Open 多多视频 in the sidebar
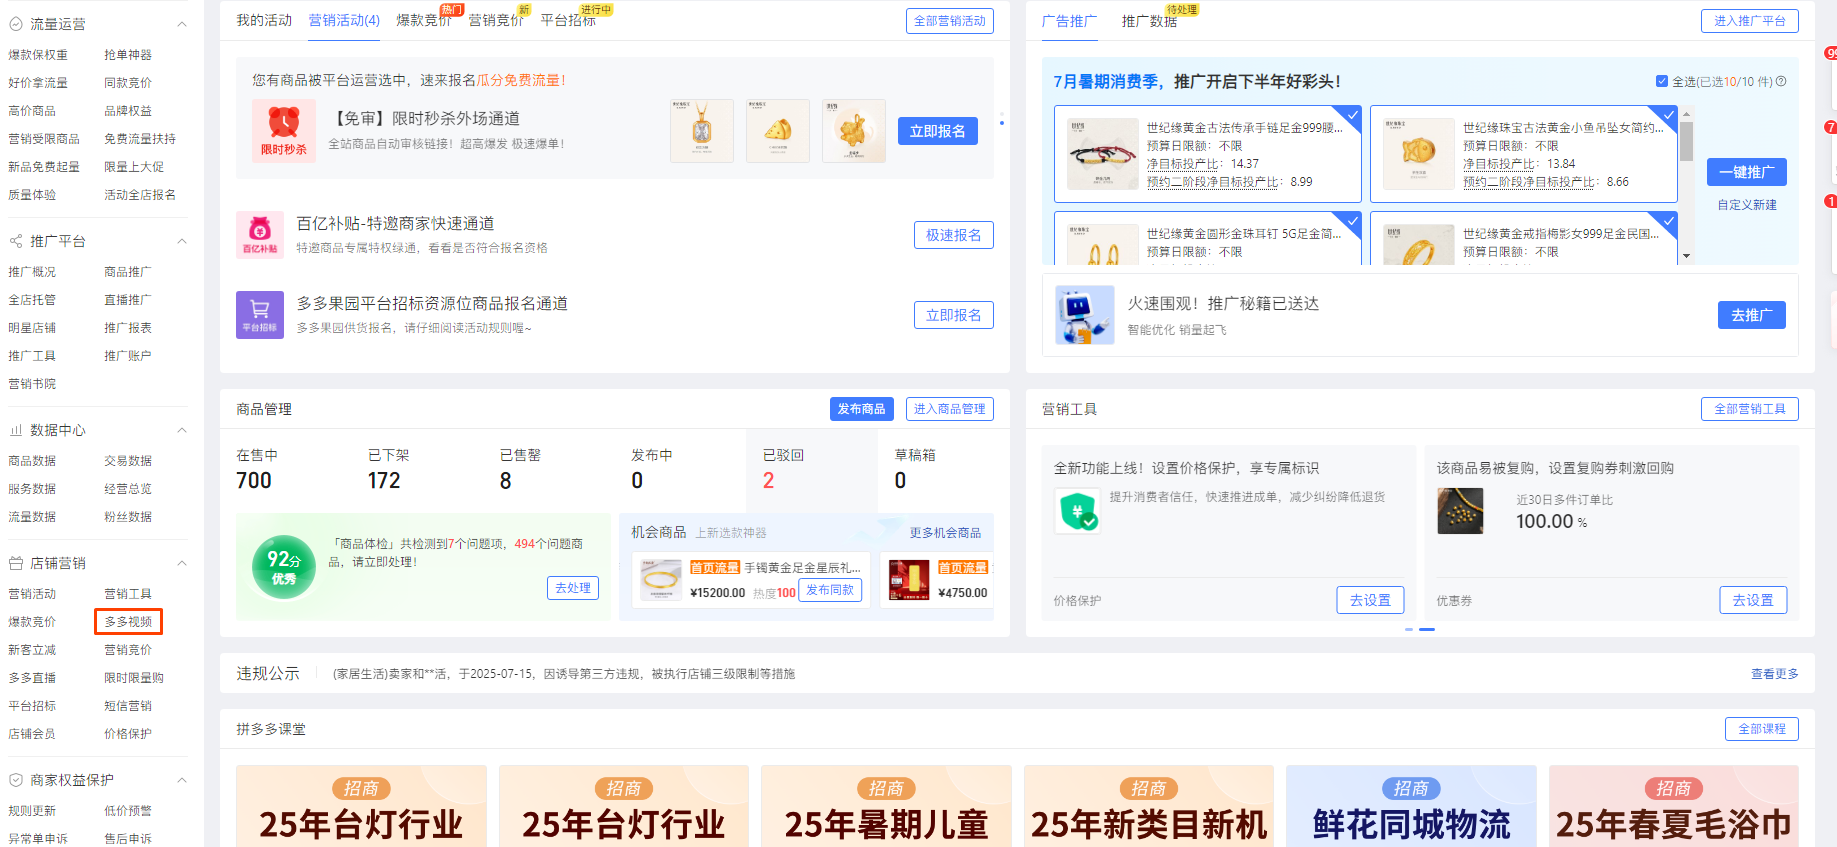This screenshot has height=847, width=1837. (x=128, y=622)
